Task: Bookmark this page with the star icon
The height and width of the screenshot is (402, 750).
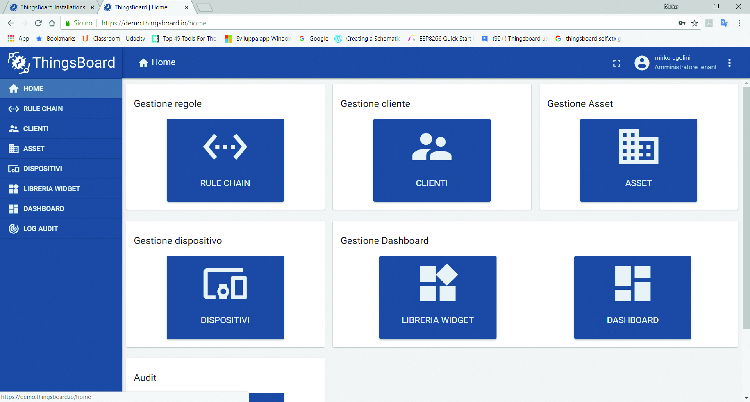Action: click(x=694, y=22)
